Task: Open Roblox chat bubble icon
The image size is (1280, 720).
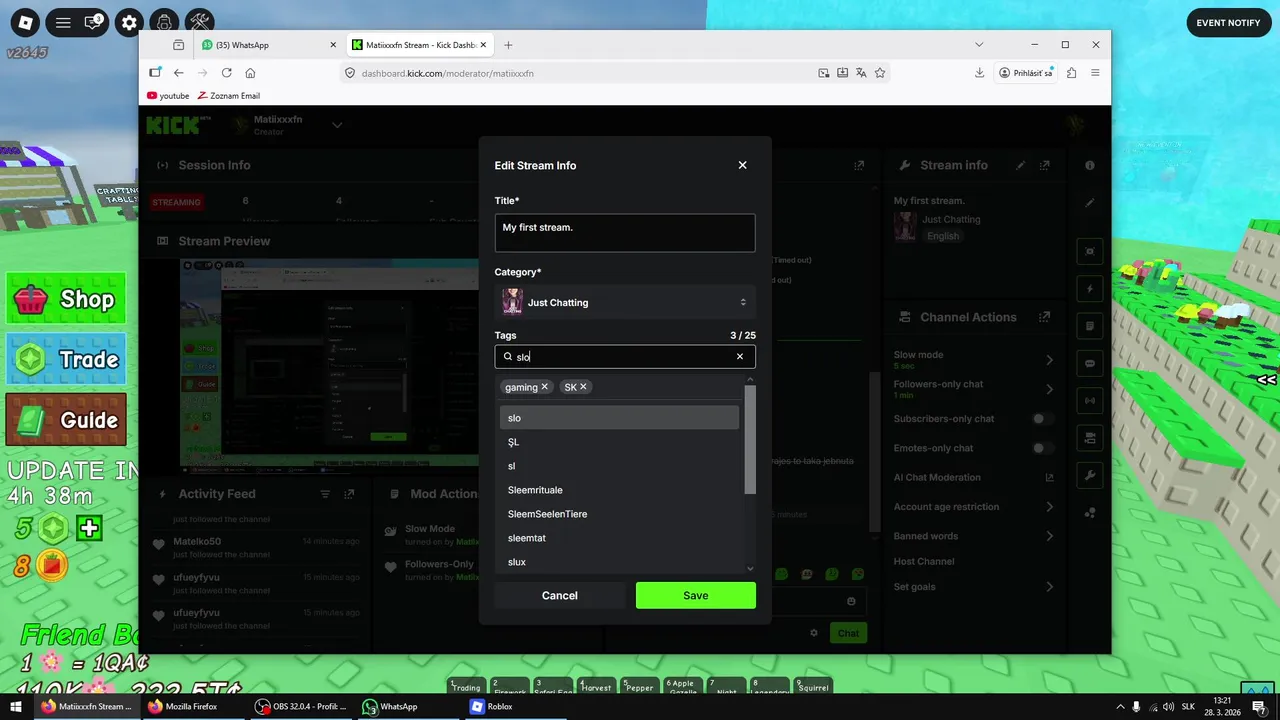Action: pyautogui.click(x=94, y=22)
